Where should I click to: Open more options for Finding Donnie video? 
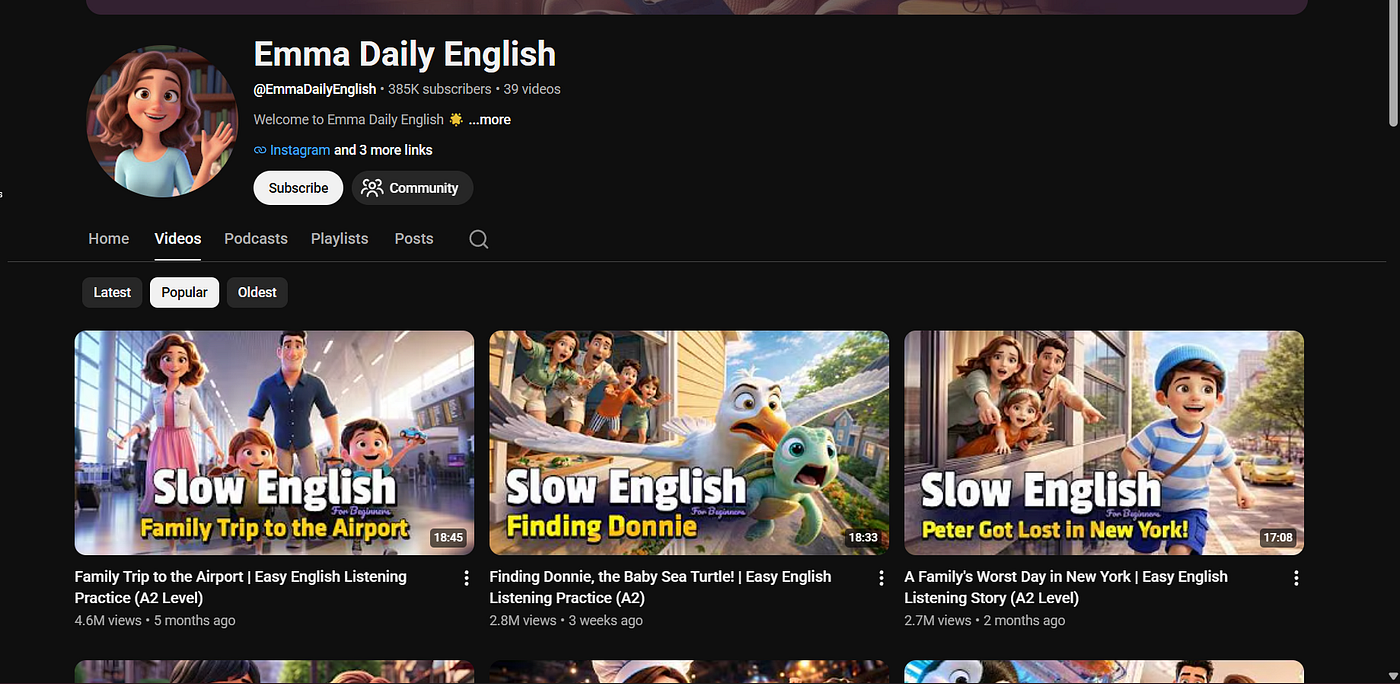881,578
